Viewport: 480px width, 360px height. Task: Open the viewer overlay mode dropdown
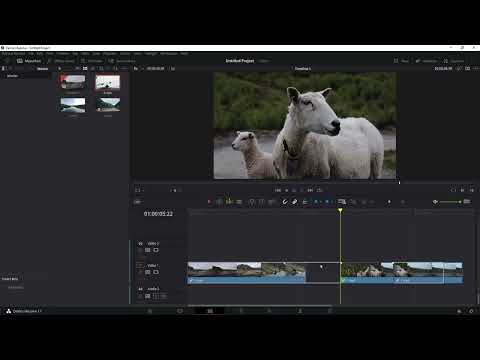click(138, 190)
